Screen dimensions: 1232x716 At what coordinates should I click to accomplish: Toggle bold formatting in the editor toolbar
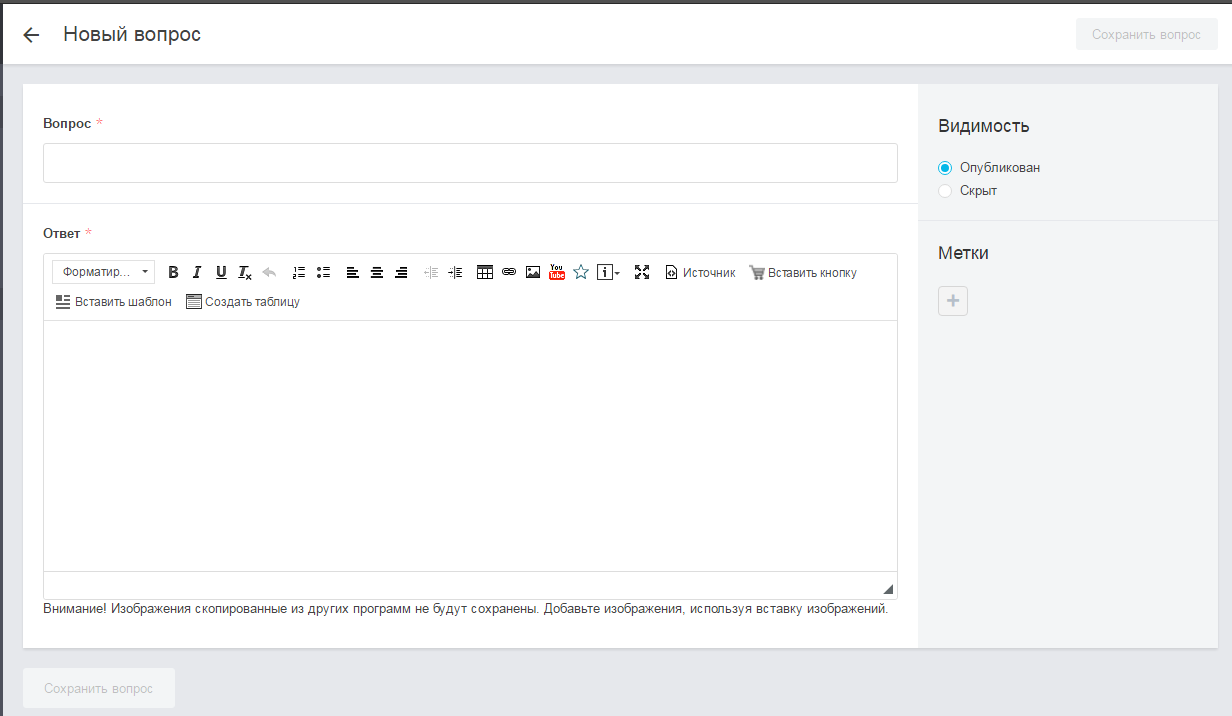click(x=173, y=272)
